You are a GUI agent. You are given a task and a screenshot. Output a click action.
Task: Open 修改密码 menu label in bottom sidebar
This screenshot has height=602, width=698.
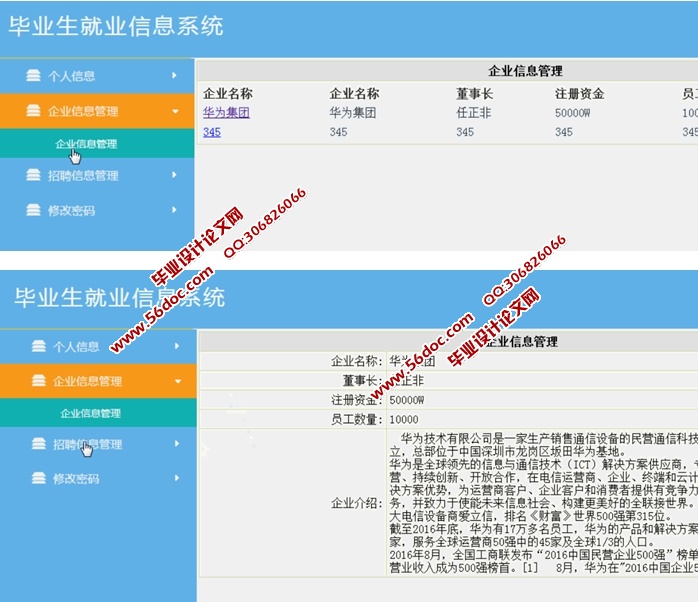pyautogui.click(x=76, y=479)
